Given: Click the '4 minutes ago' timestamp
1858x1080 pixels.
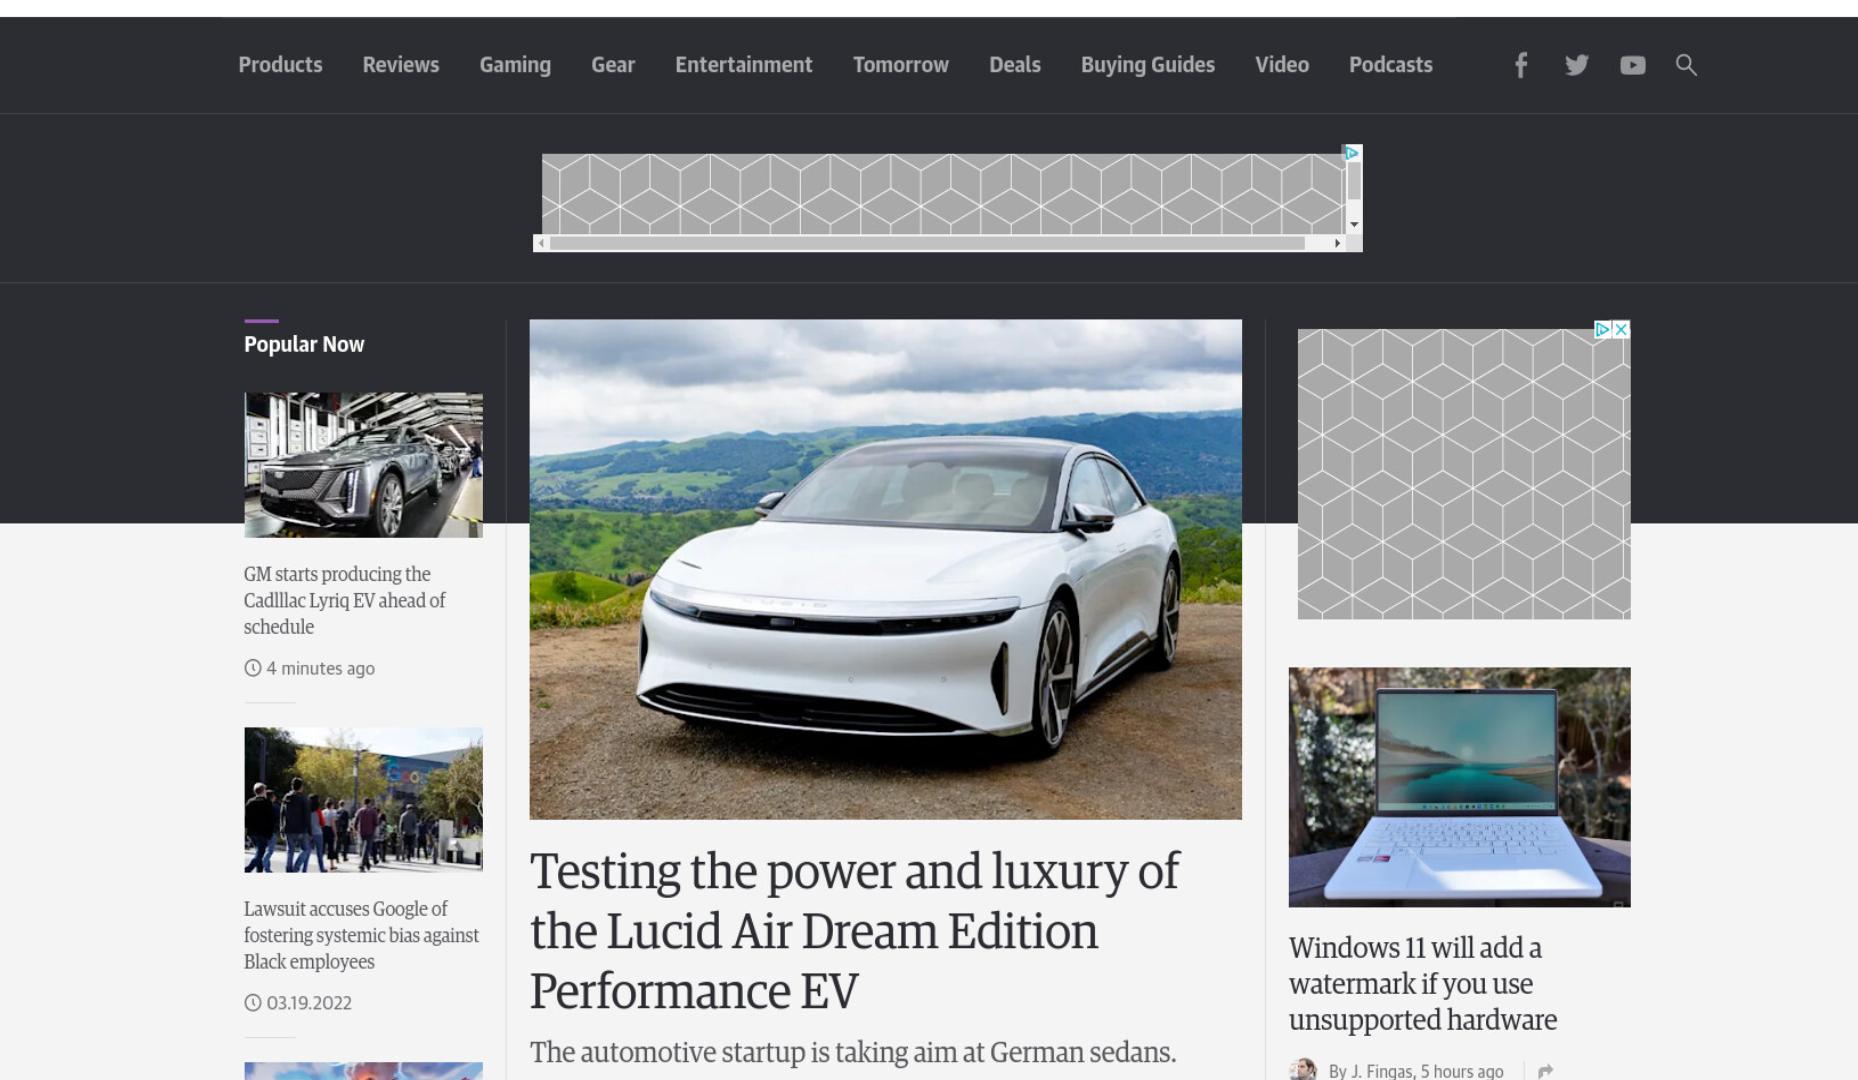Looking at the screenshot, I should pos(321,668).
